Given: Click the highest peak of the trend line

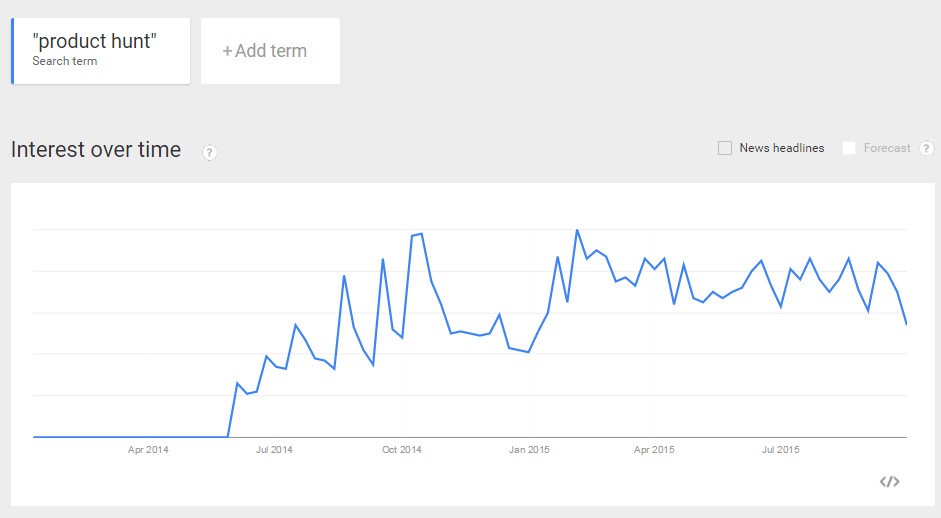Looking at the screenshot, I should (577, 230).
